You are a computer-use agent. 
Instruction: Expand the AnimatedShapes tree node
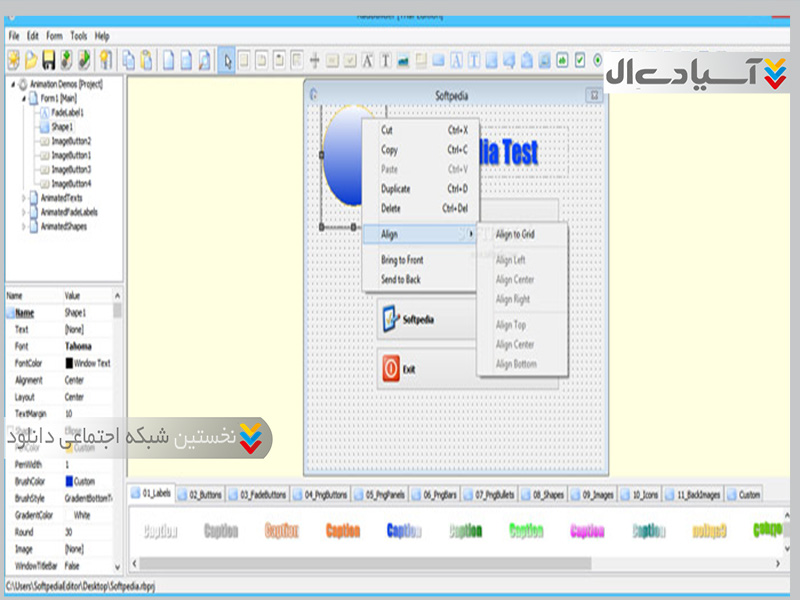[26, 226]
